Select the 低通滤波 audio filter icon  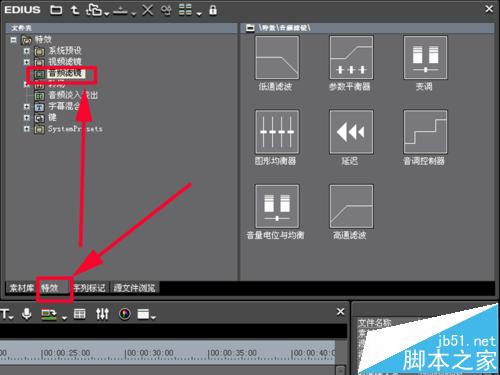[x=277, y=58]
